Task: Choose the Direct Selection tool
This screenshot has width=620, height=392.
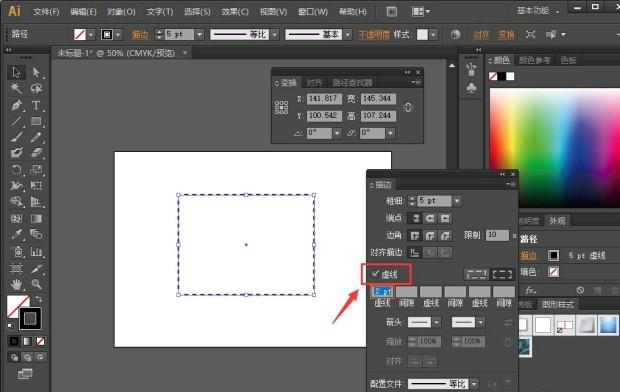Action: [36, 72]
